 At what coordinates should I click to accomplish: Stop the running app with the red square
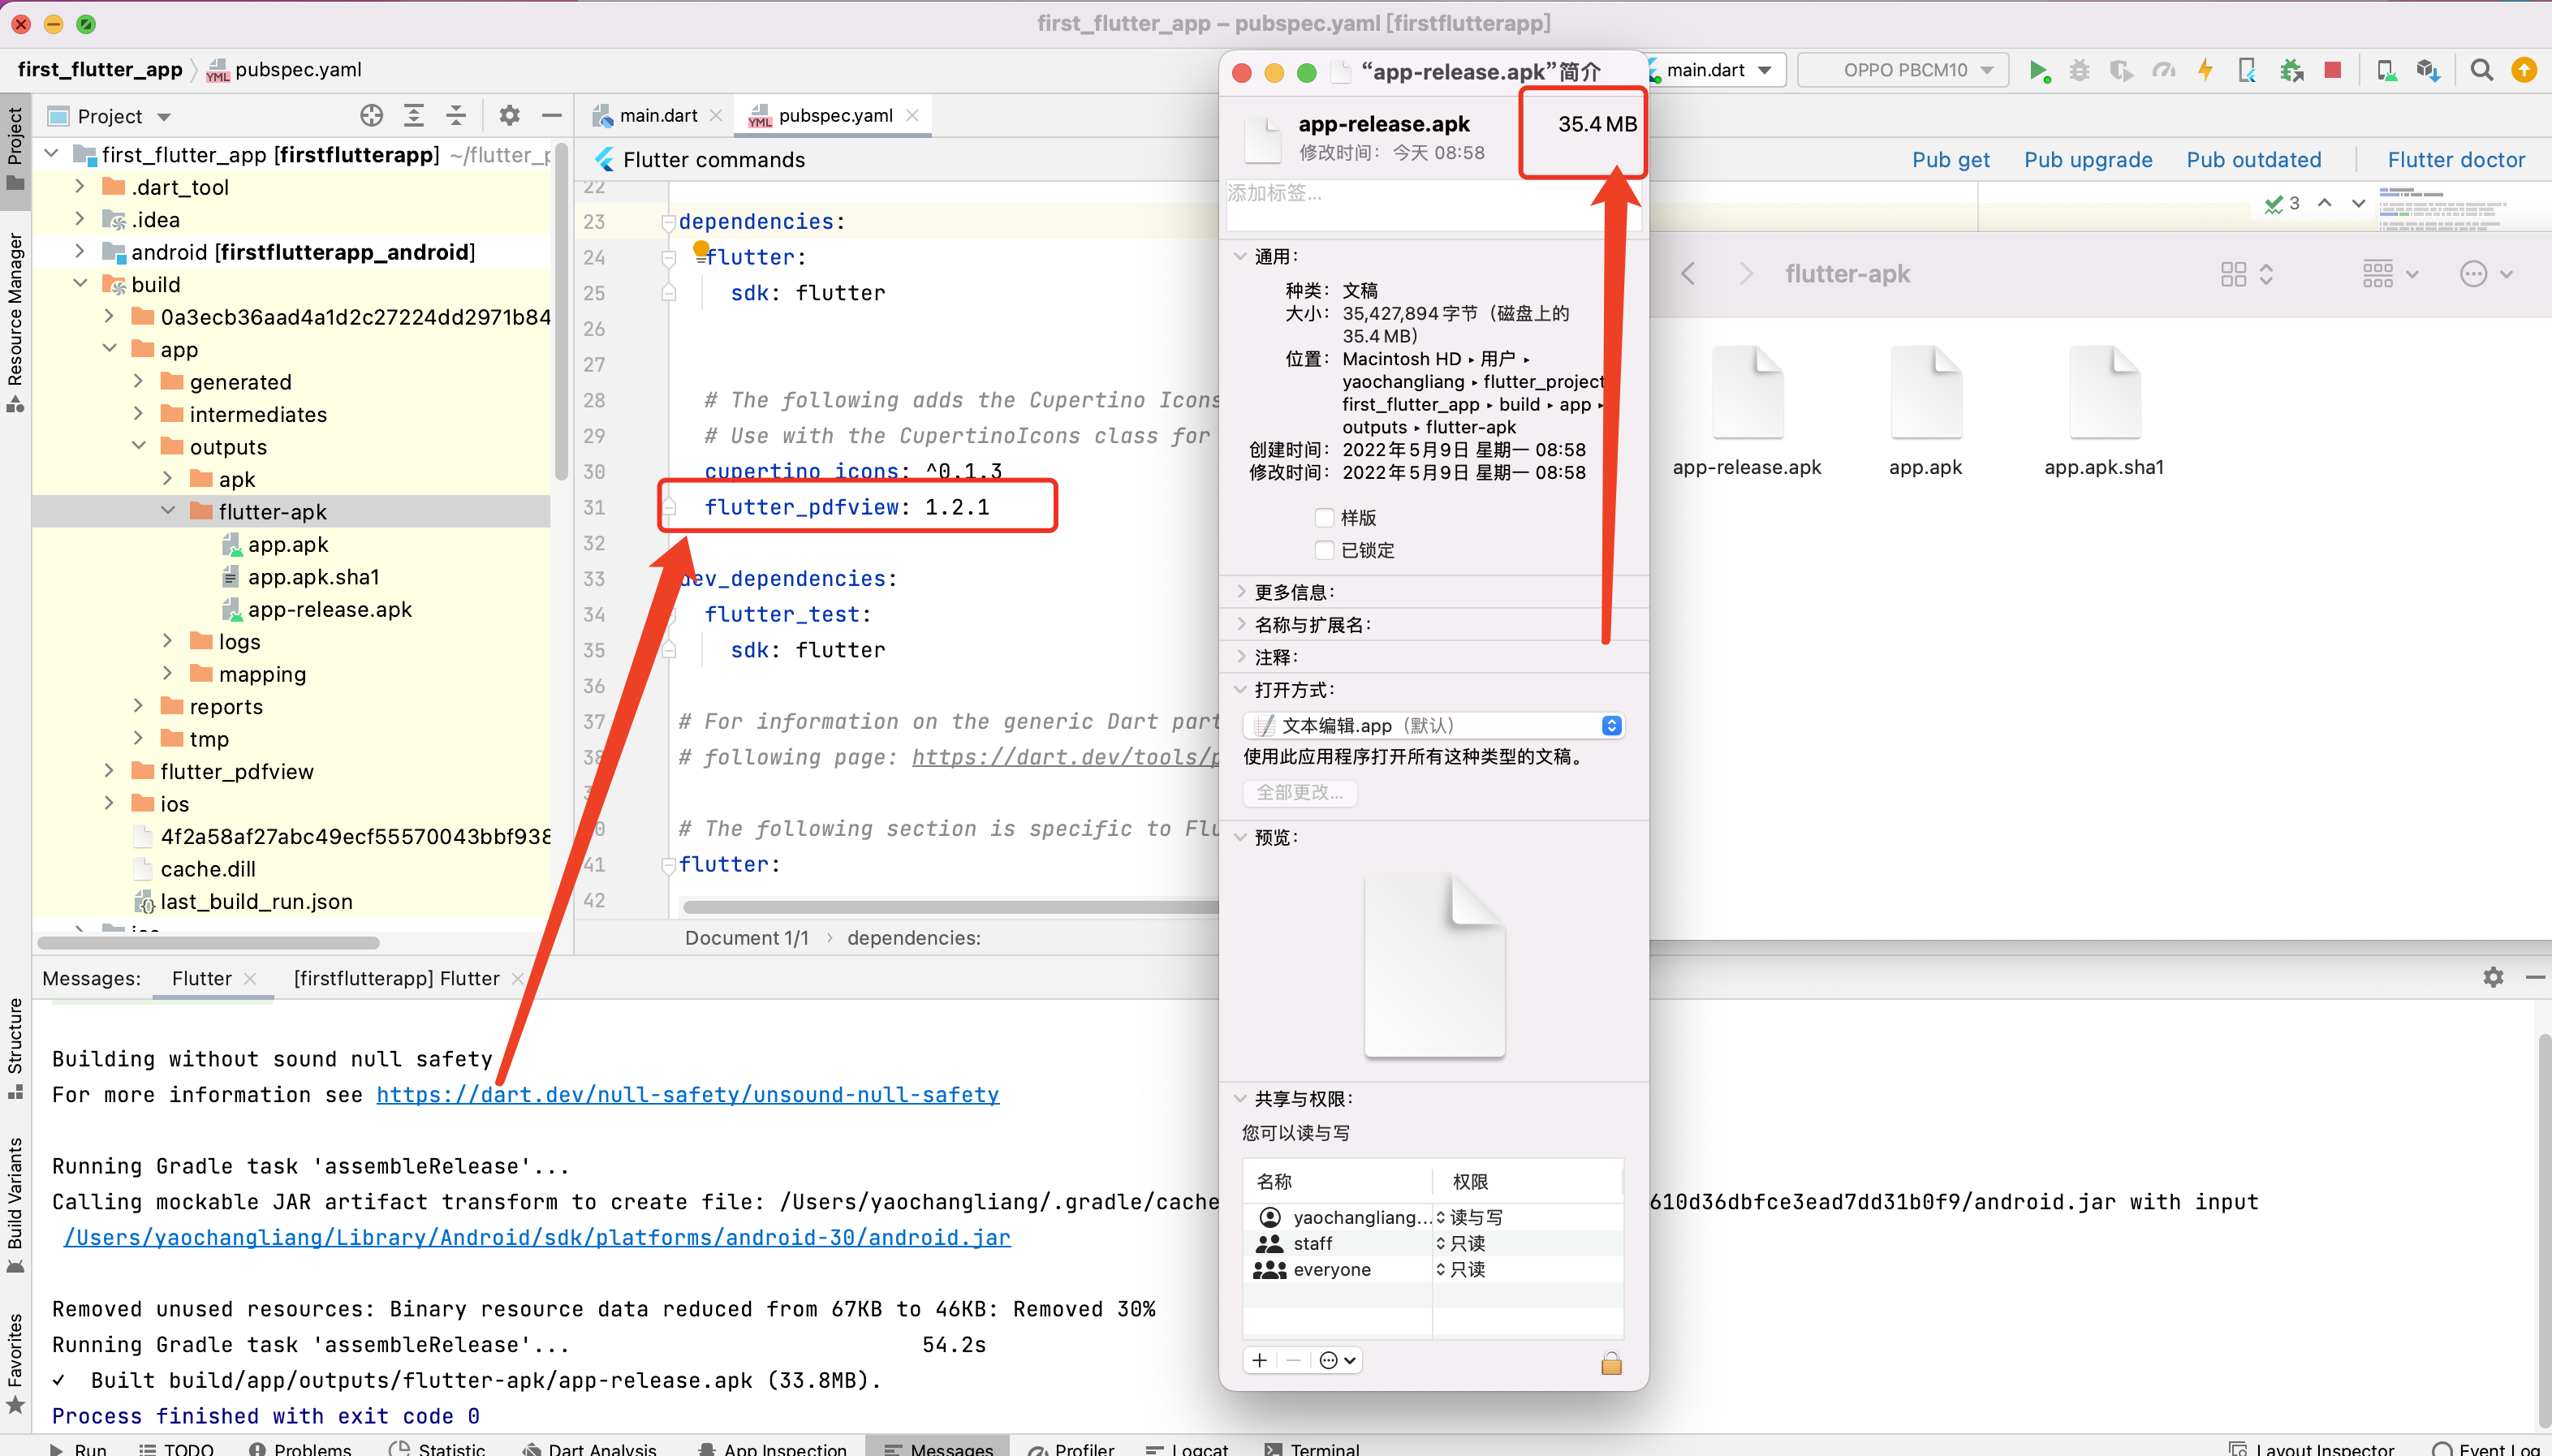click(2333, 70)
